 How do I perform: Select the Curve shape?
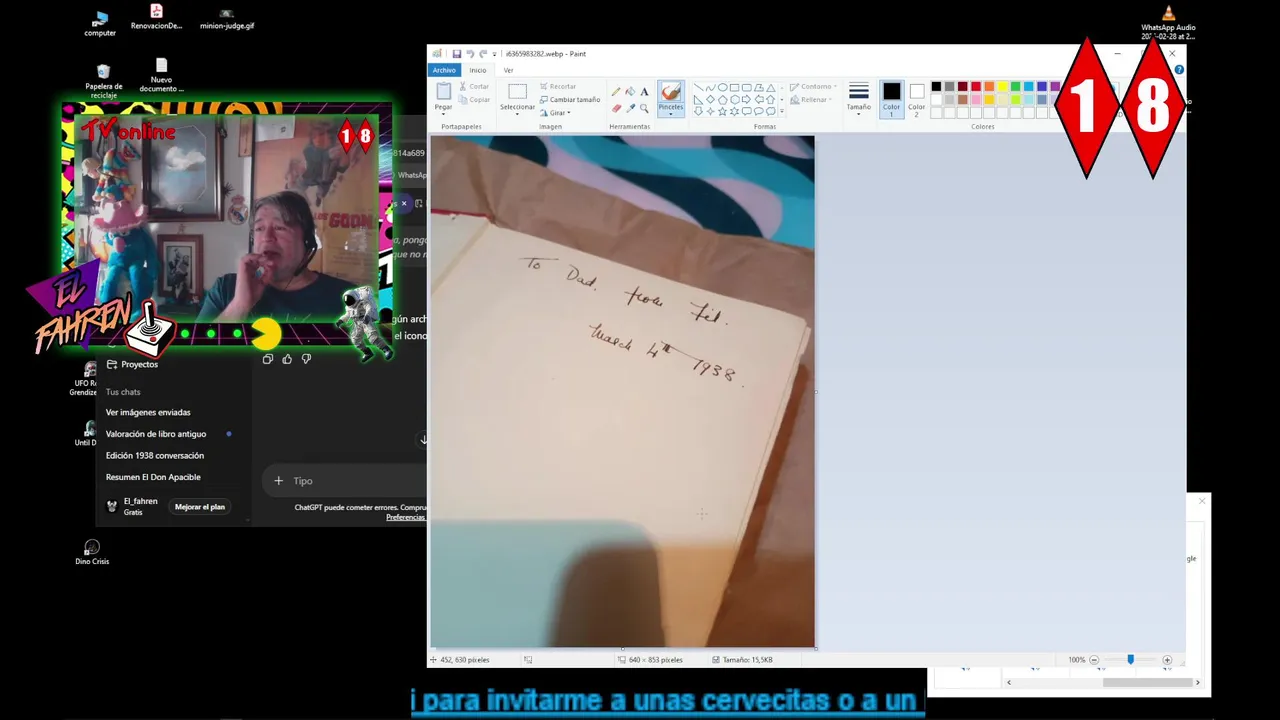710,88
